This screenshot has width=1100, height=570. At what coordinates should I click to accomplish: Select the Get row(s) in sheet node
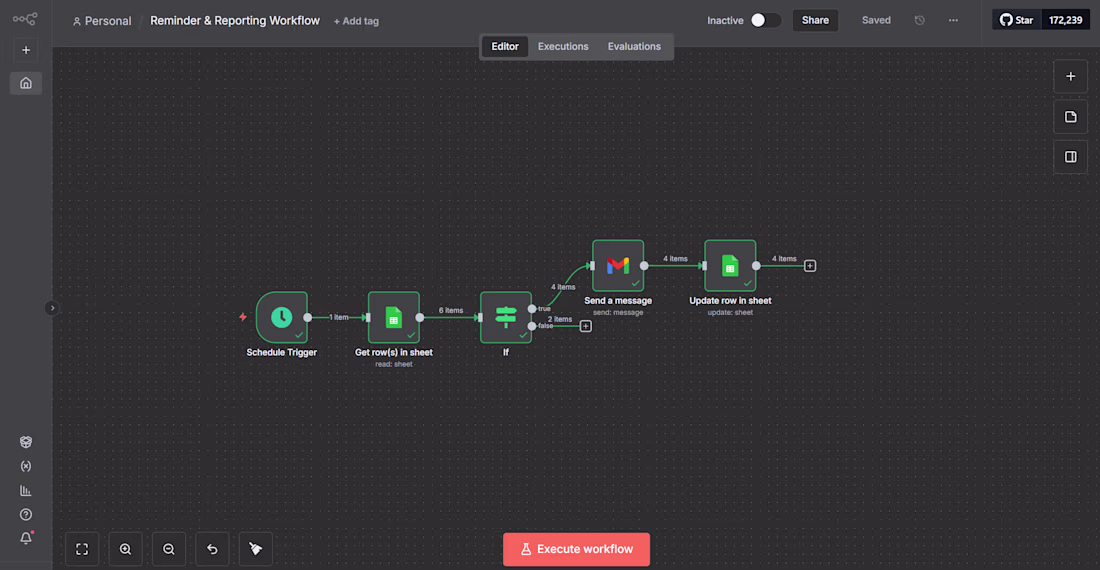click(x=394, y=318)
